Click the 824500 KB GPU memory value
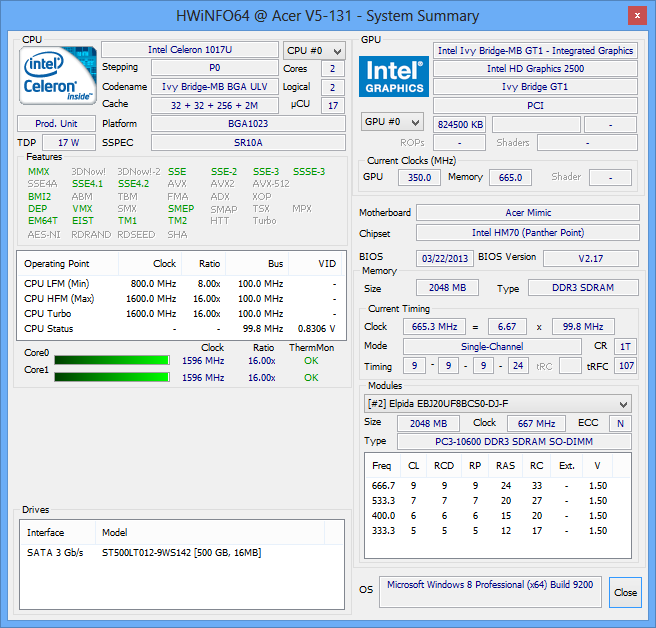The width and height of the screenshot is (656, 628). [x=460, y=125]
